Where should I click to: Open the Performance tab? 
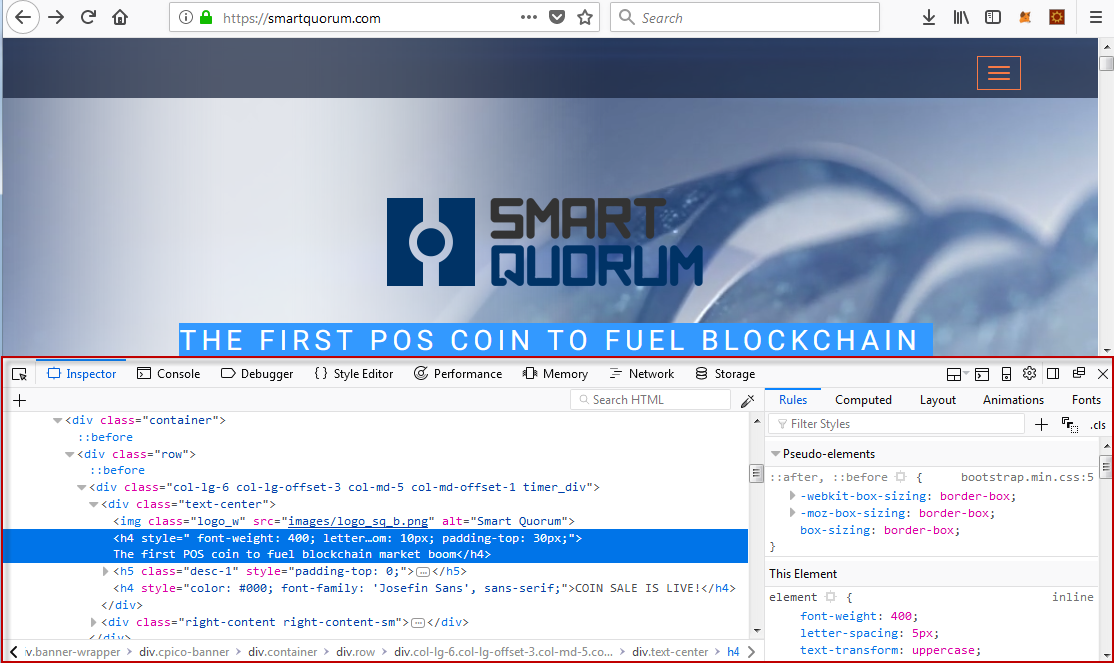(458, 374)
